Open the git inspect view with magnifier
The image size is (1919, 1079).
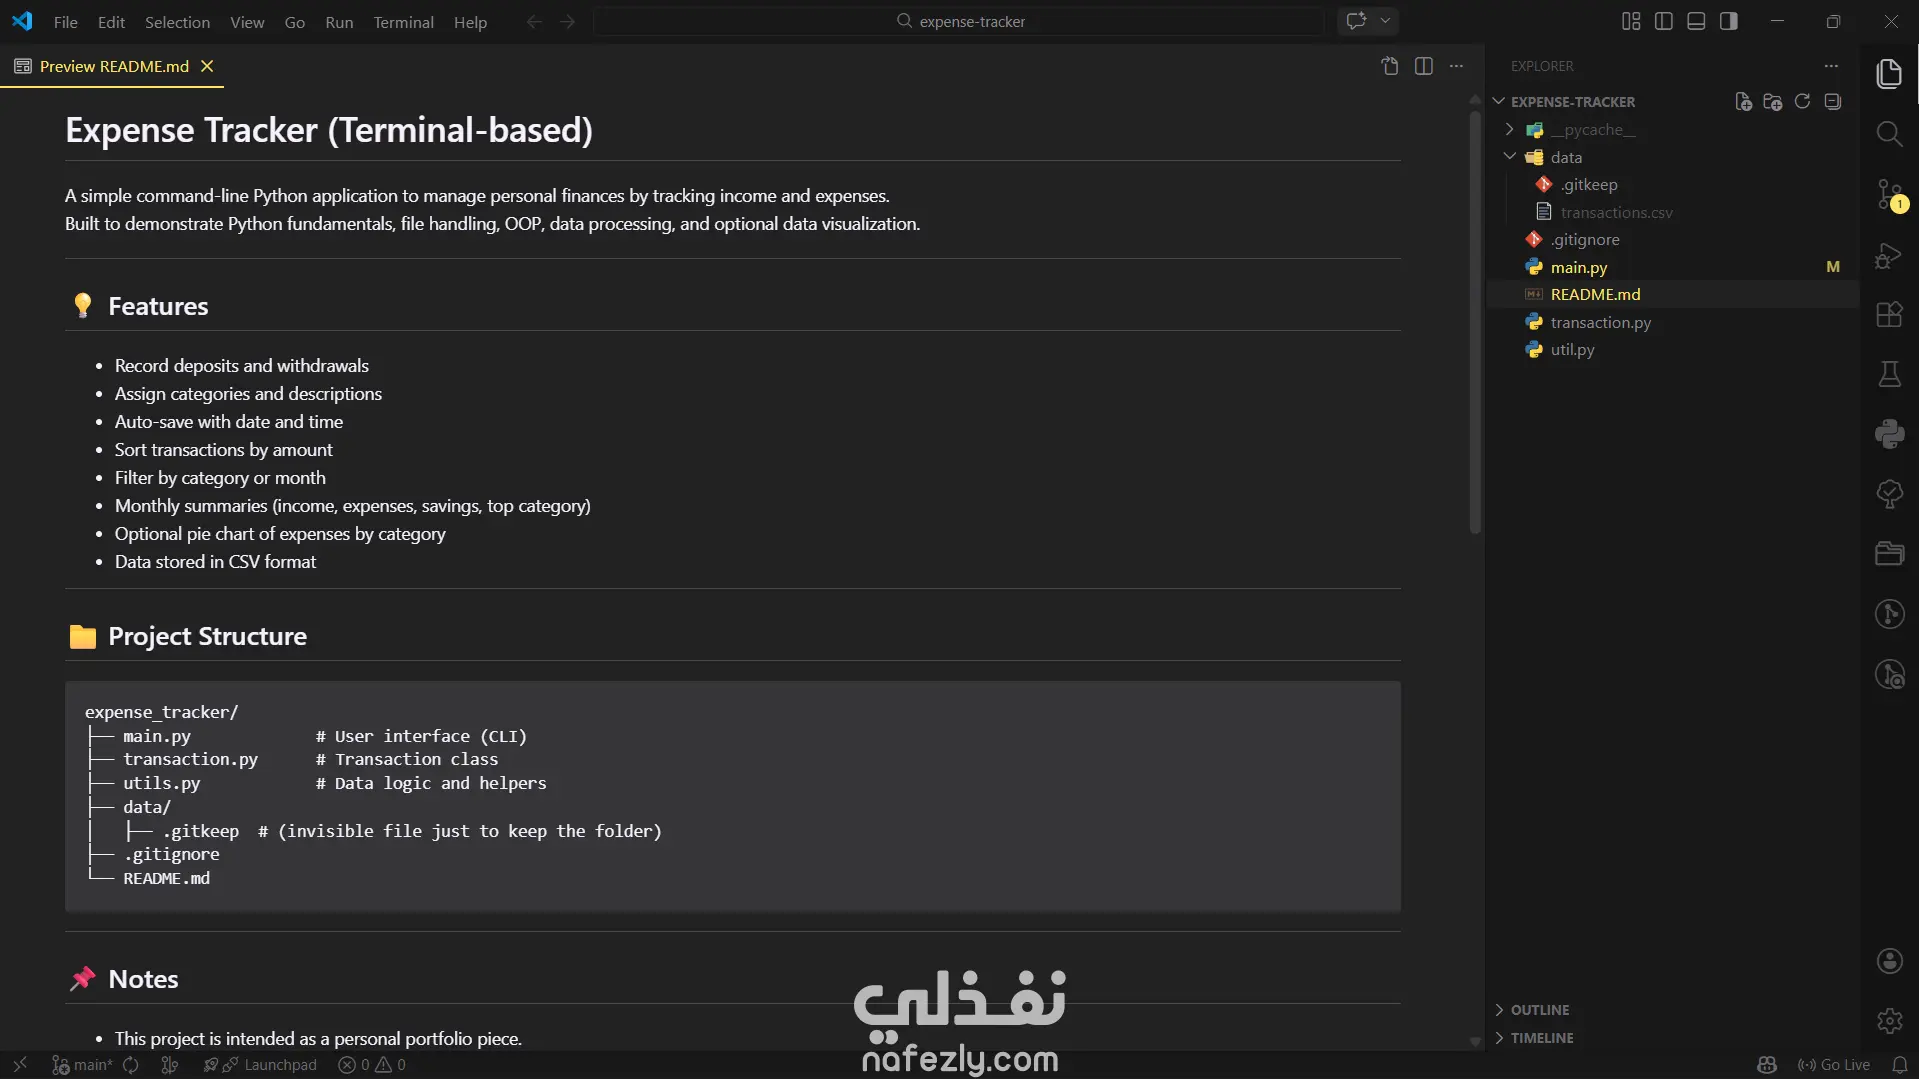(1889, 675)
